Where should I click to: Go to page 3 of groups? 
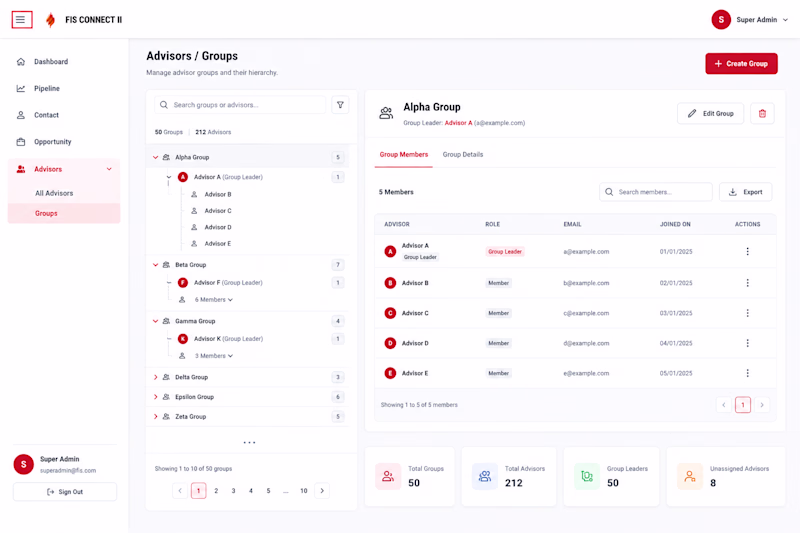pos(233,491)
